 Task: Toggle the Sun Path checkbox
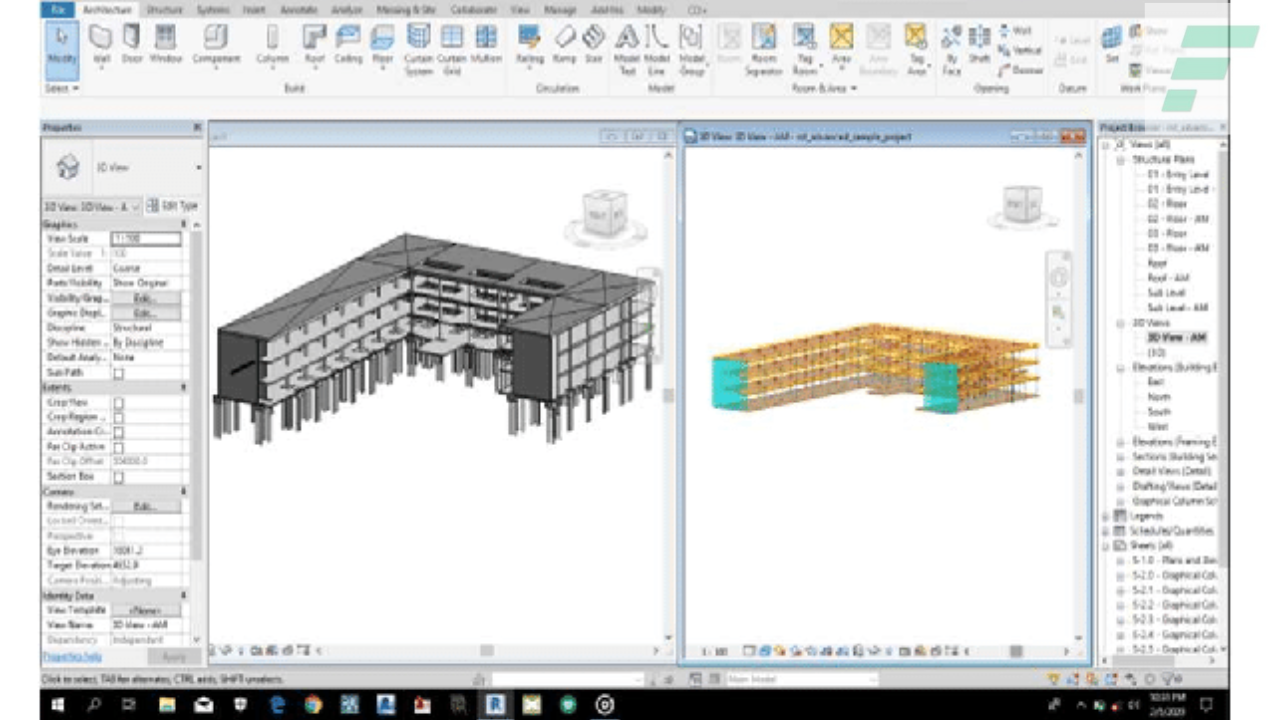click(x=118, y=373)
